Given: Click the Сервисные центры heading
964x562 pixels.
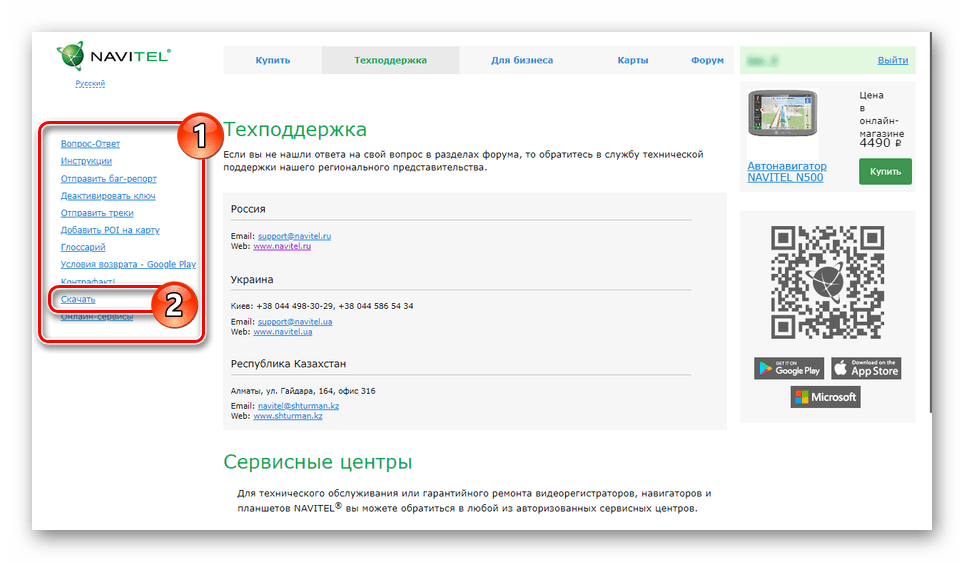Looking at the screenshot, I should pos(318,462).
